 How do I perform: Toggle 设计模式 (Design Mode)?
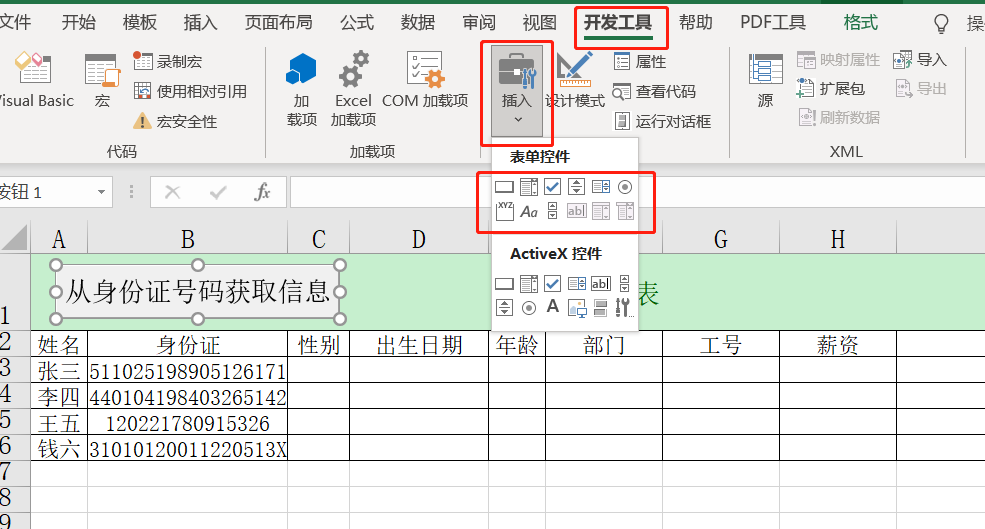(575, 80)
